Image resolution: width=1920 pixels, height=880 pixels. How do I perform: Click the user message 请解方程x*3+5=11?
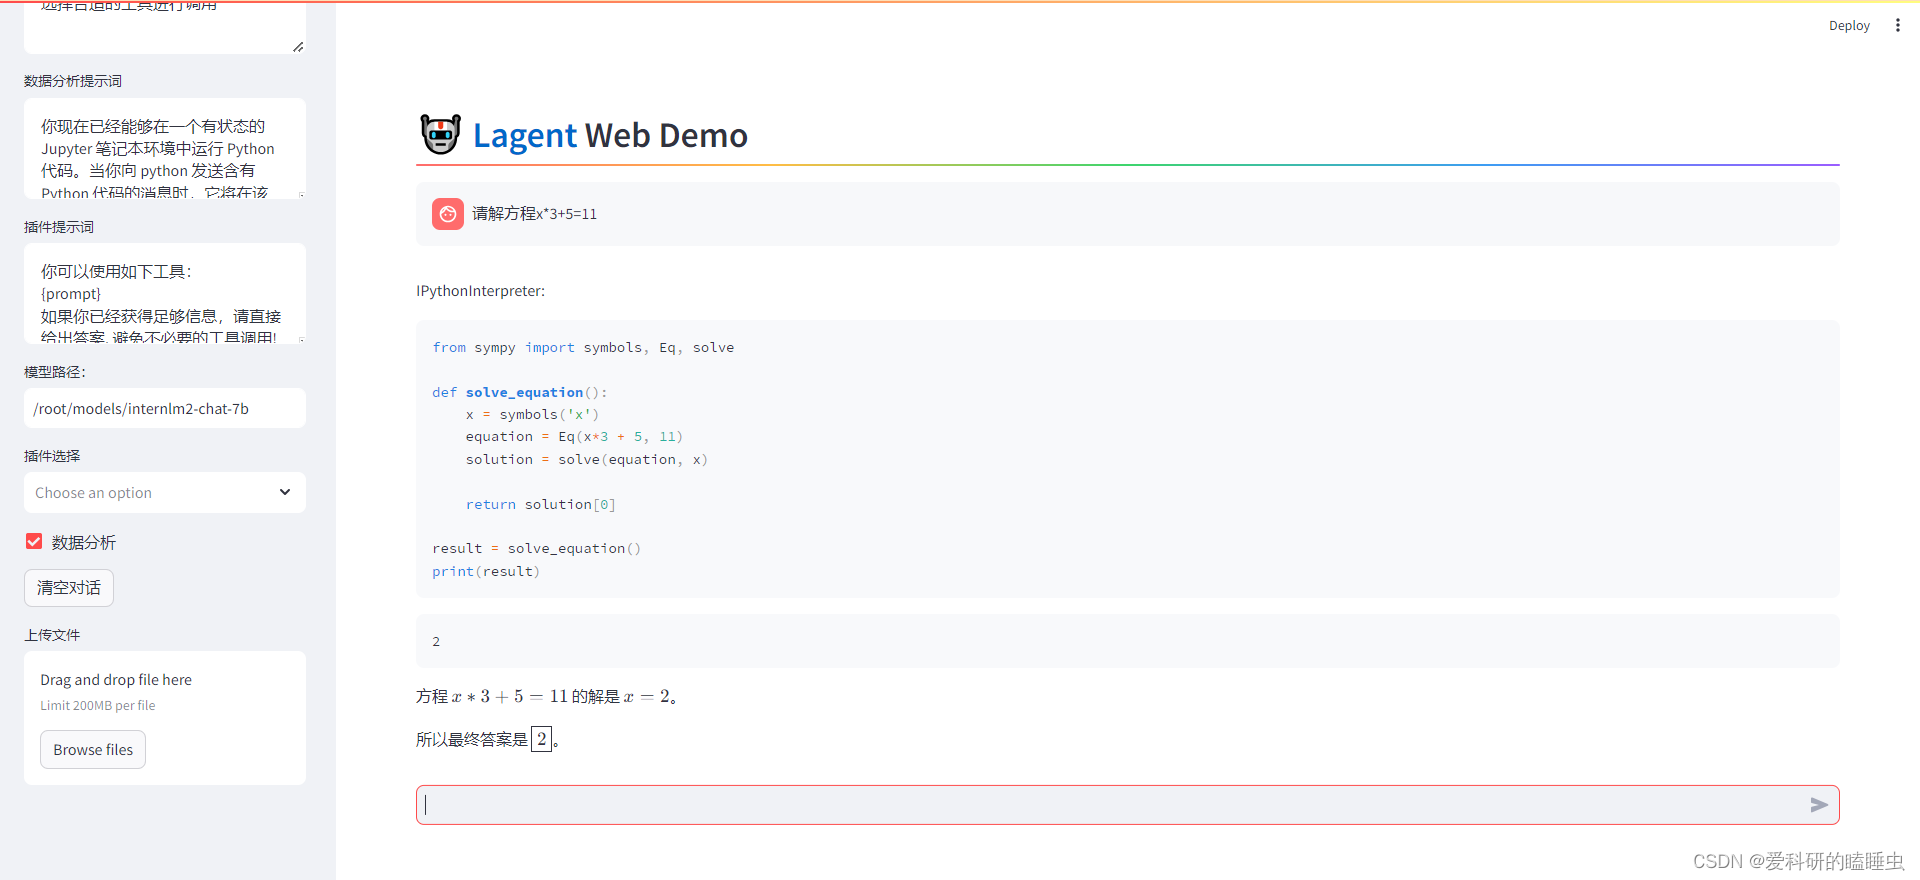coord(534,214)
